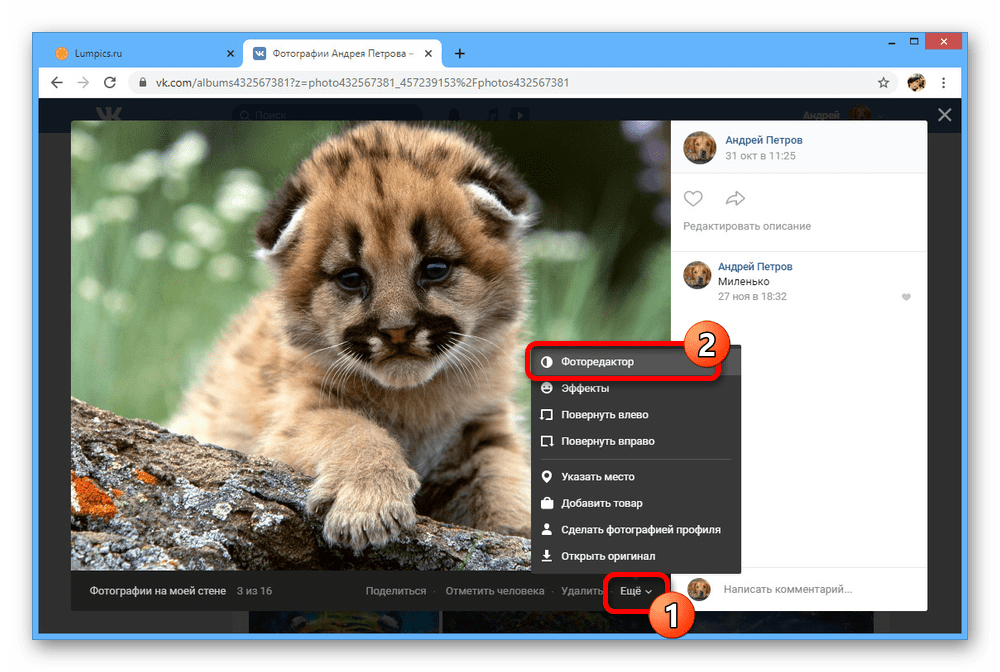Close the photo viewer with X
This screenshot has width=1000, height=672.
coord(944,116)
